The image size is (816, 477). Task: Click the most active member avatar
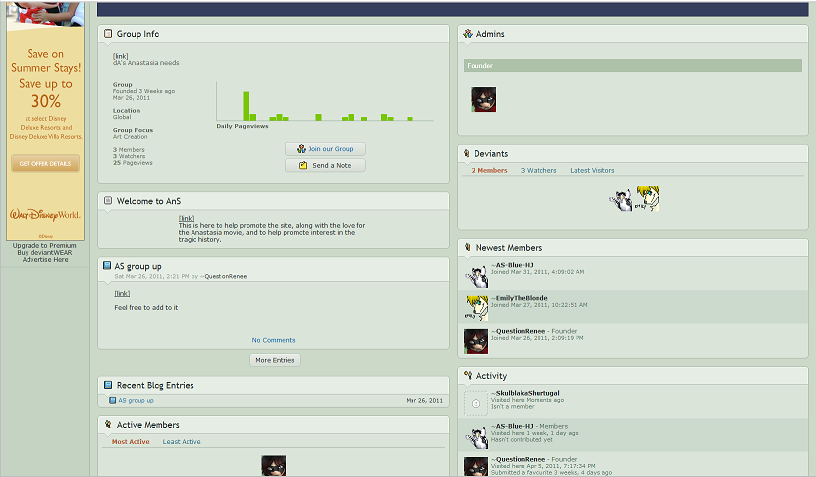click(274, 466)
